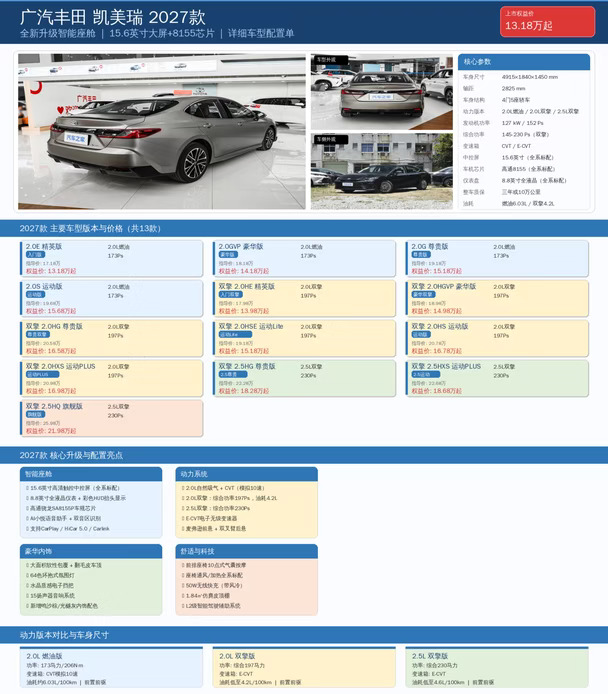608x694 pixels.
Task: Click 权益价 13.18万起 in the 2.0E card
Action: tap(51, 271)
